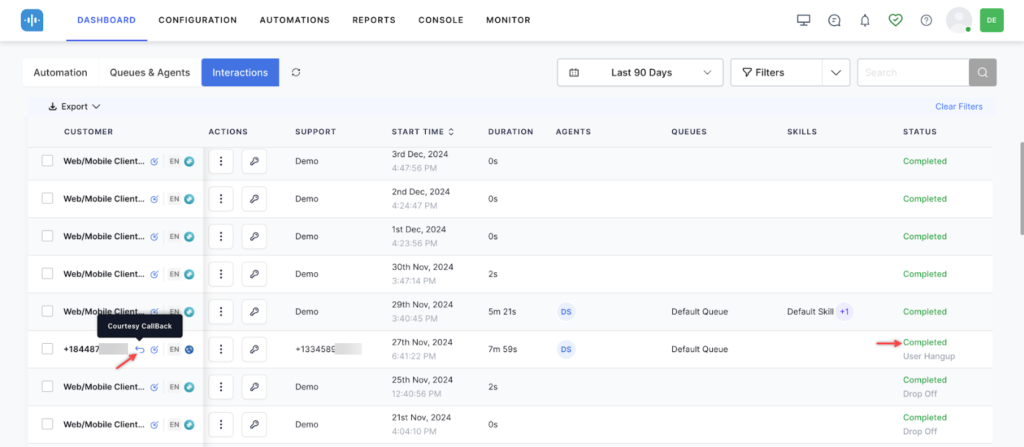Open the Automations menu
This screenshot has width=1024, height=447.
[x=295, y=20]
